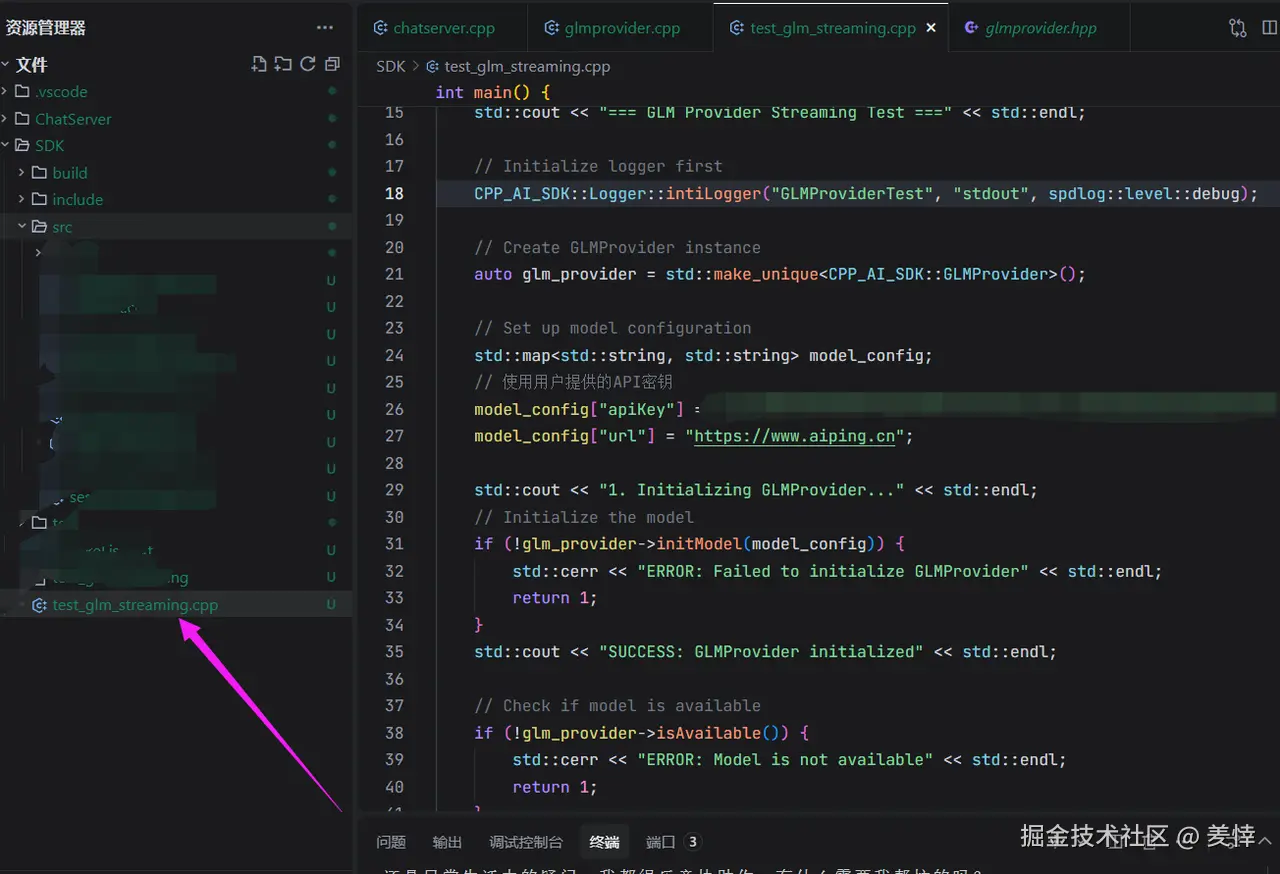Expand the include folder chevron
Image resolution: width=1280 pixels, height=874 pixels.
pyautogui.click(x=22, y=199)
